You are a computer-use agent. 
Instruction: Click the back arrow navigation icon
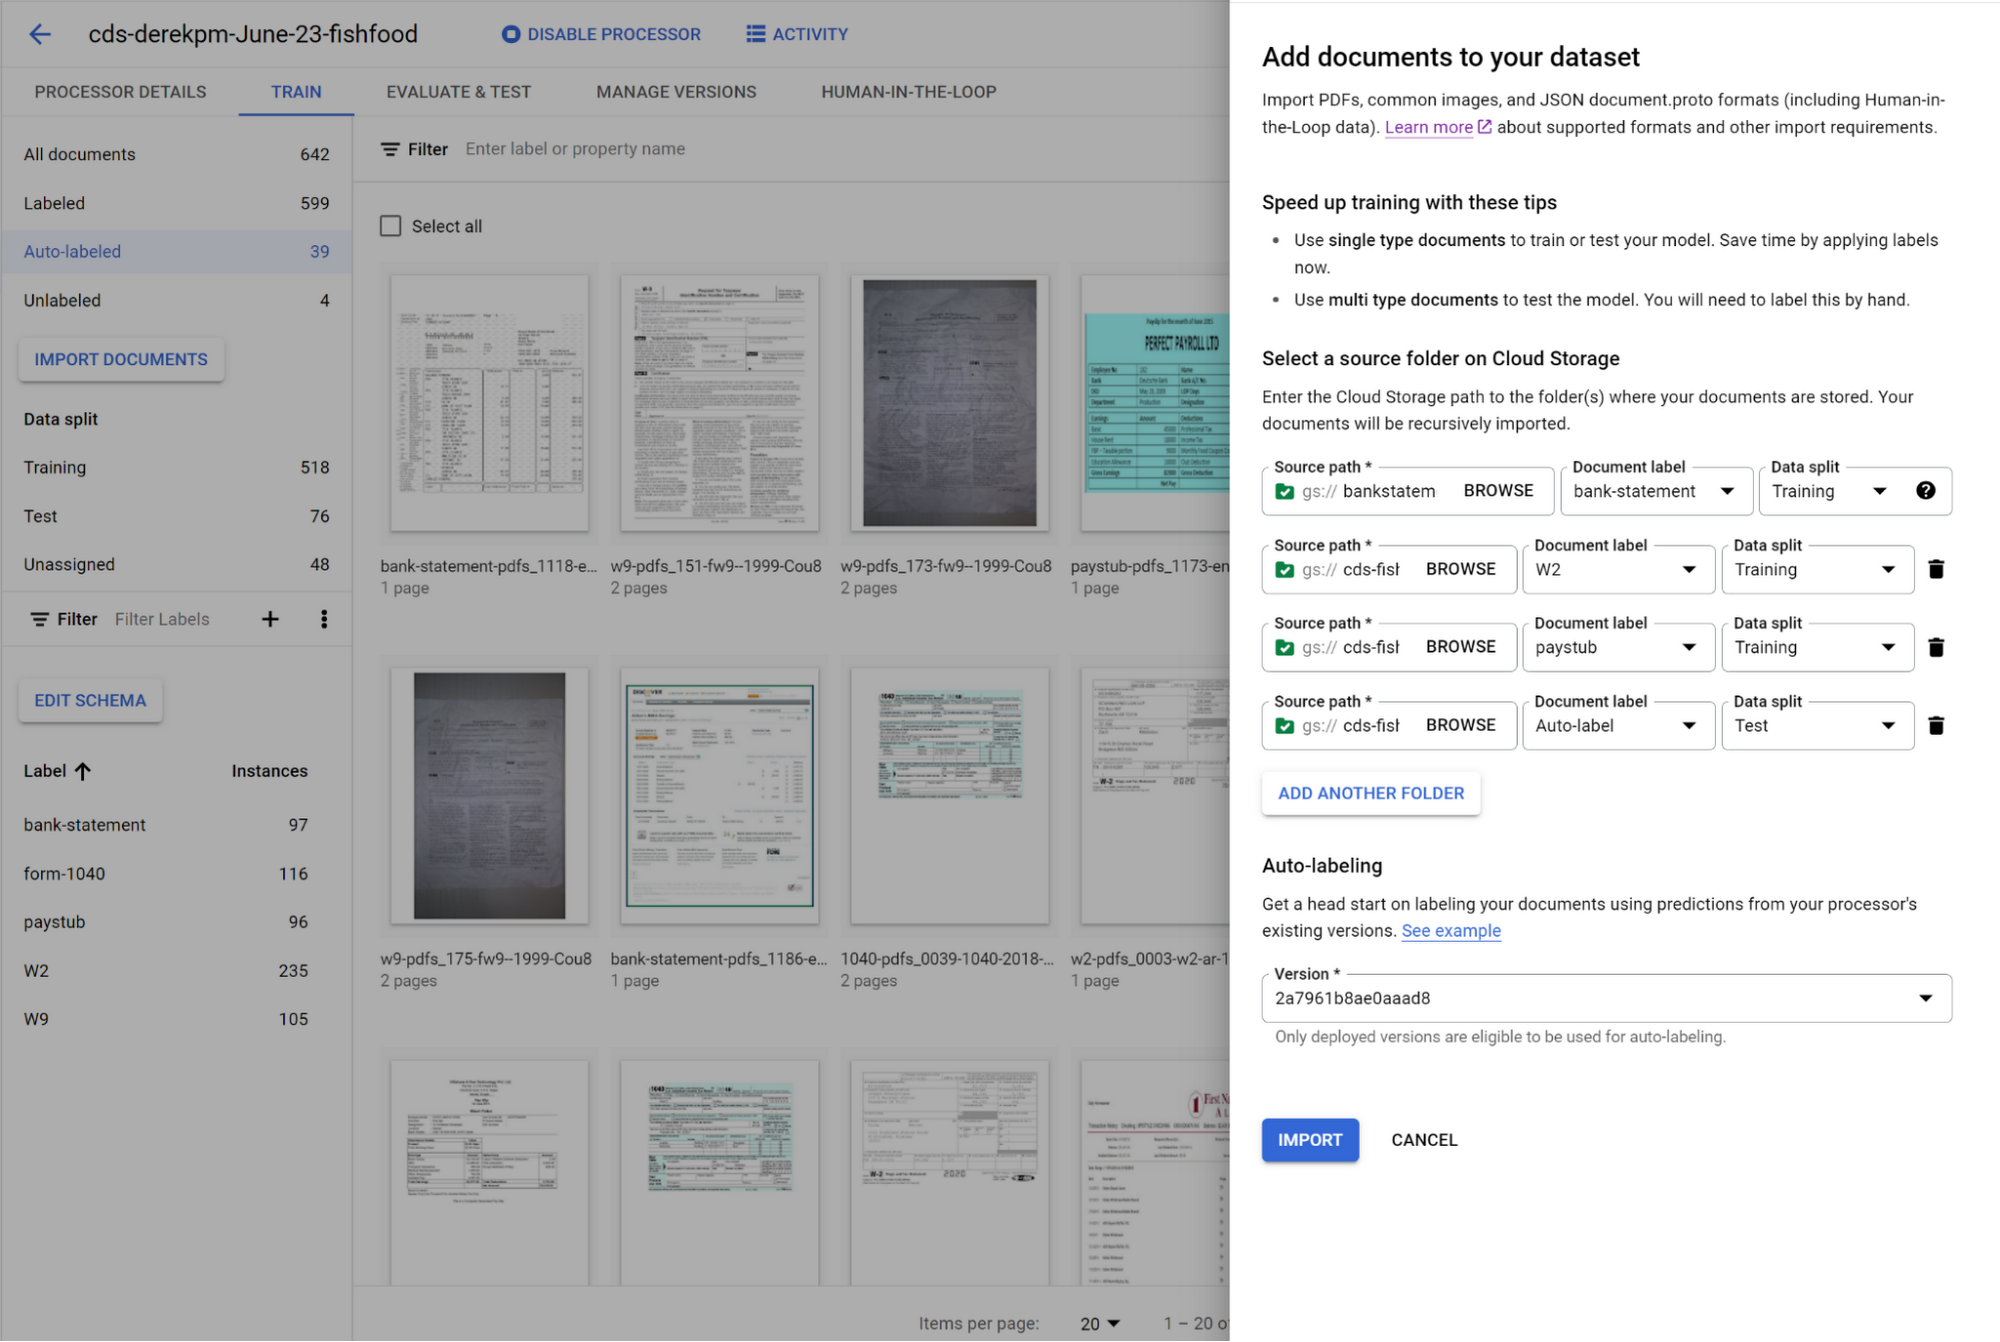coord(39,33)
